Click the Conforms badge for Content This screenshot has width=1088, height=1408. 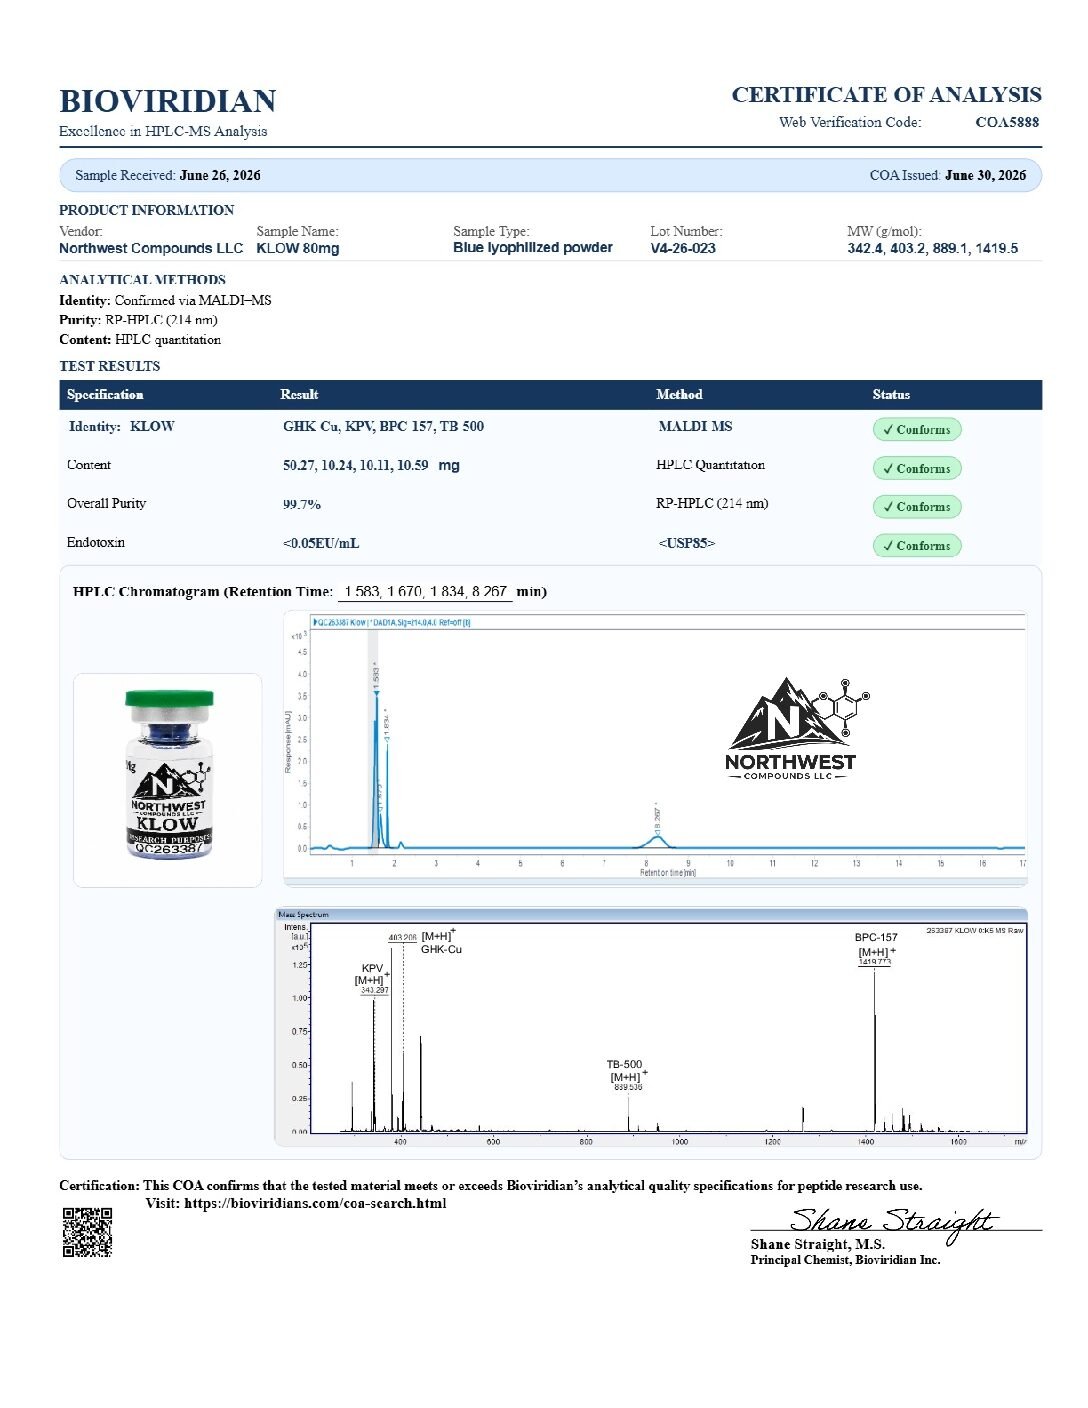917,468
